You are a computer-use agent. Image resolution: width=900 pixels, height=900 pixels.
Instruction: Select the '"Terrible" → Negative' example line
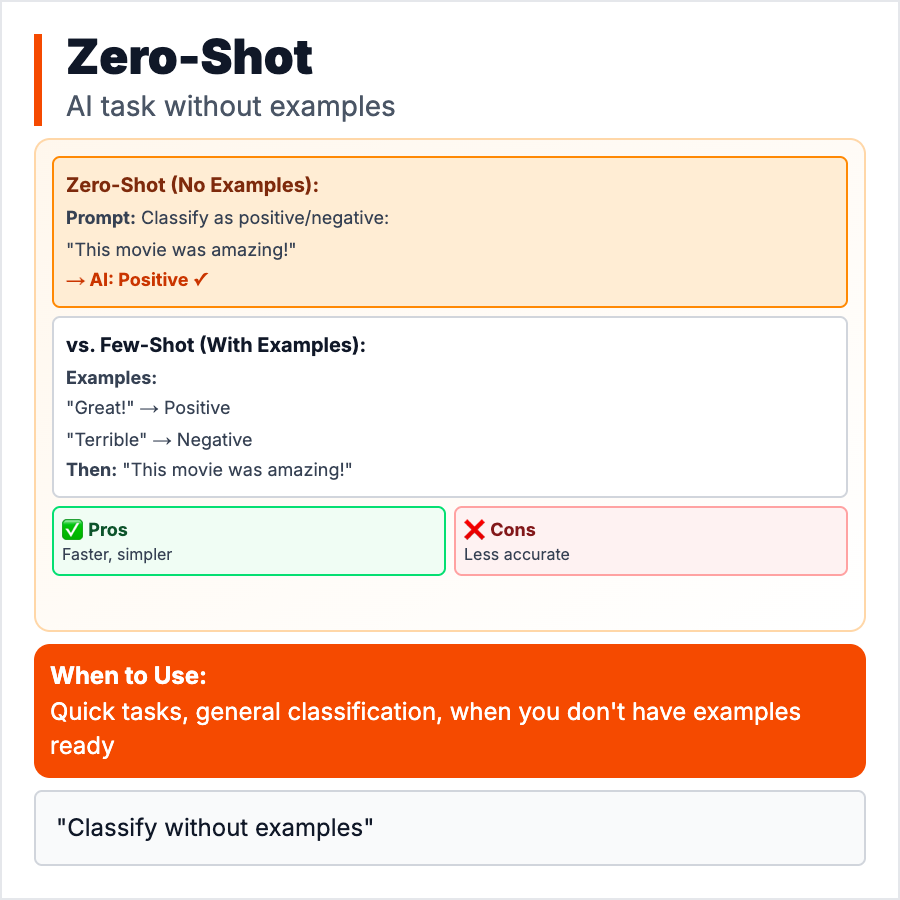159,440
